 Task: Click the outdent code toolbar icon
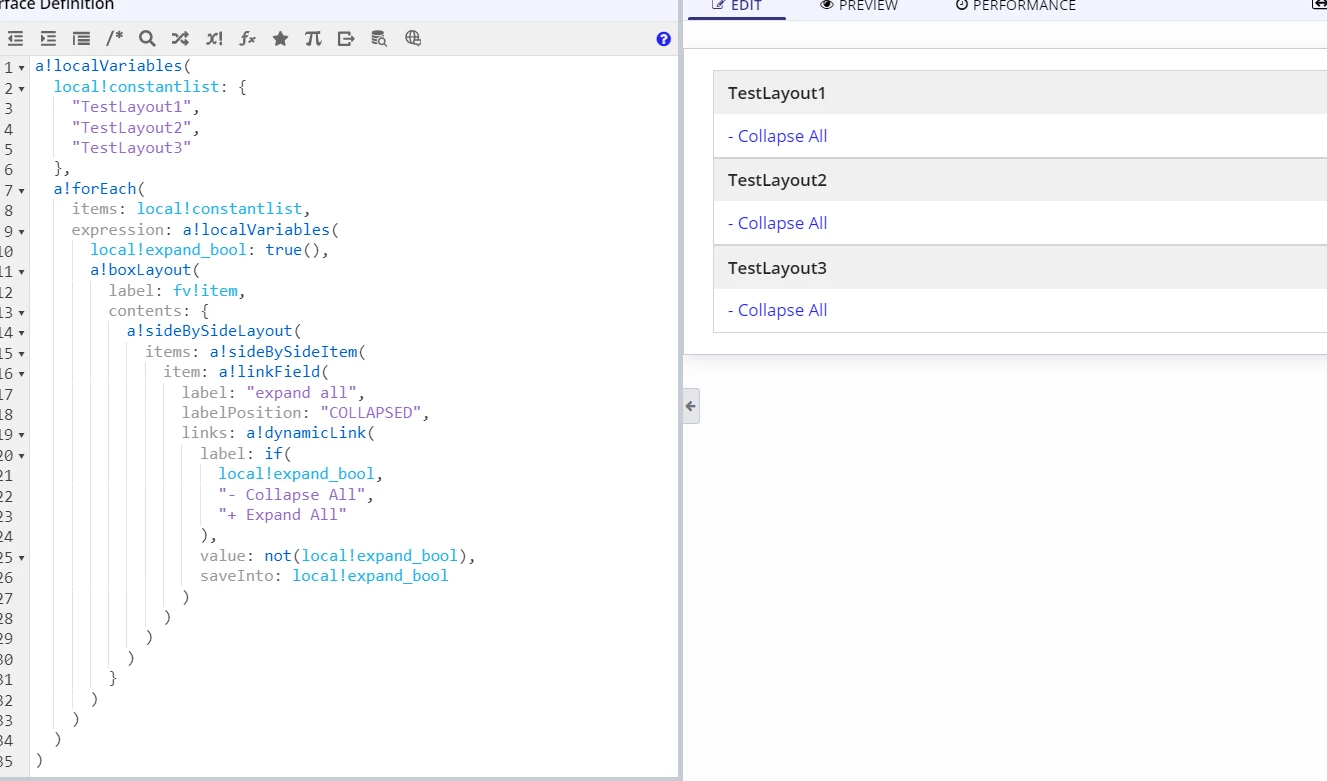click(x=15, y=39)
